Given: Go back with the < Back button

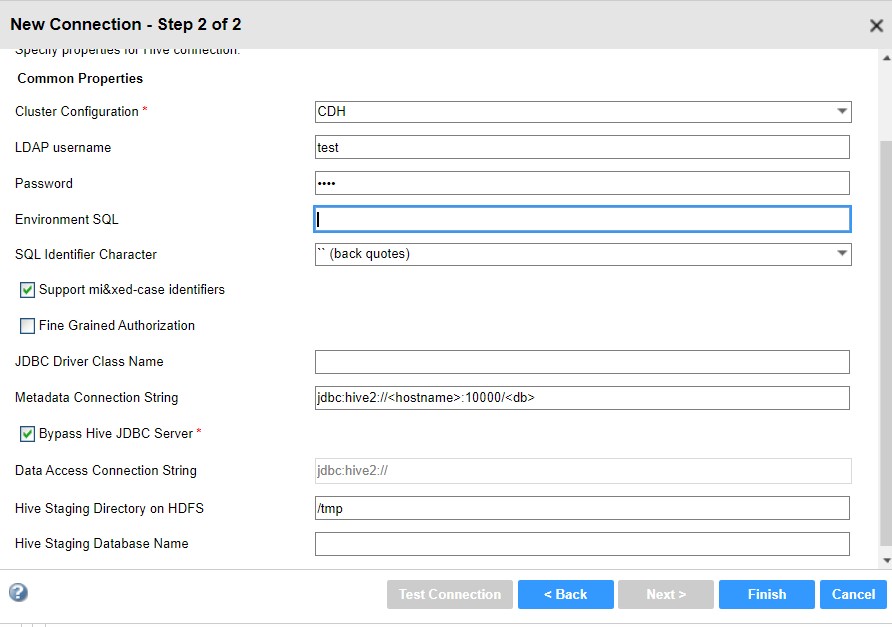Looking at the screenshot, I should [x=565, y=595].
